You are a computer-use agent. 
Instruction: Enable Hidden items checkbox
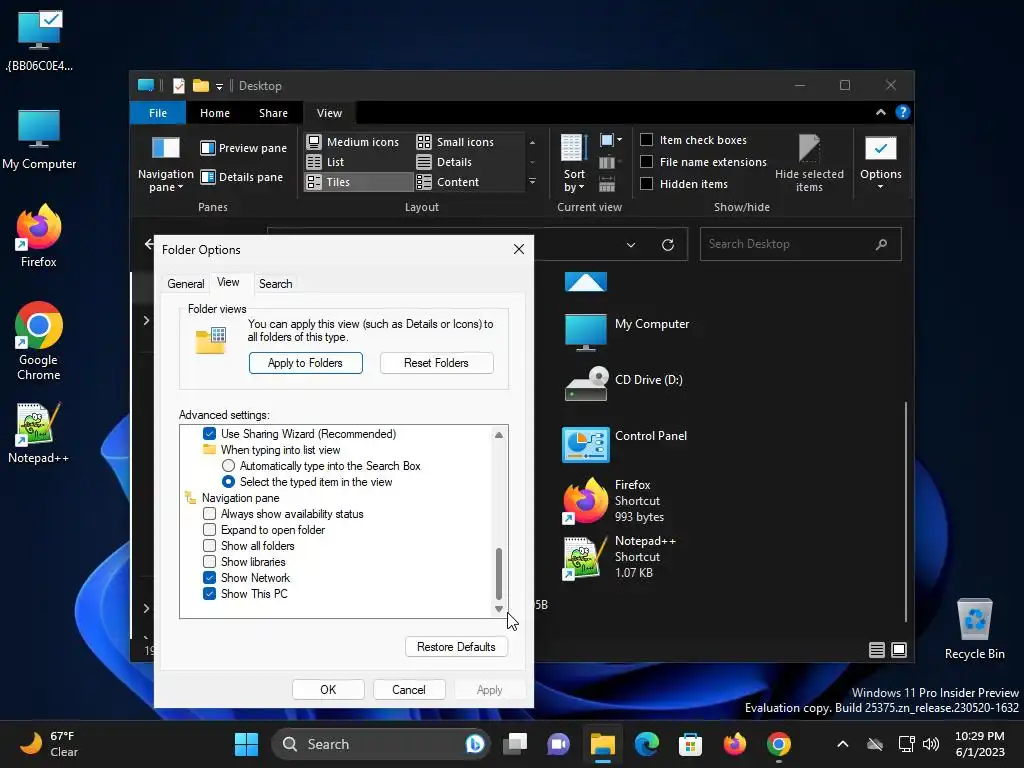click(647, 184)
